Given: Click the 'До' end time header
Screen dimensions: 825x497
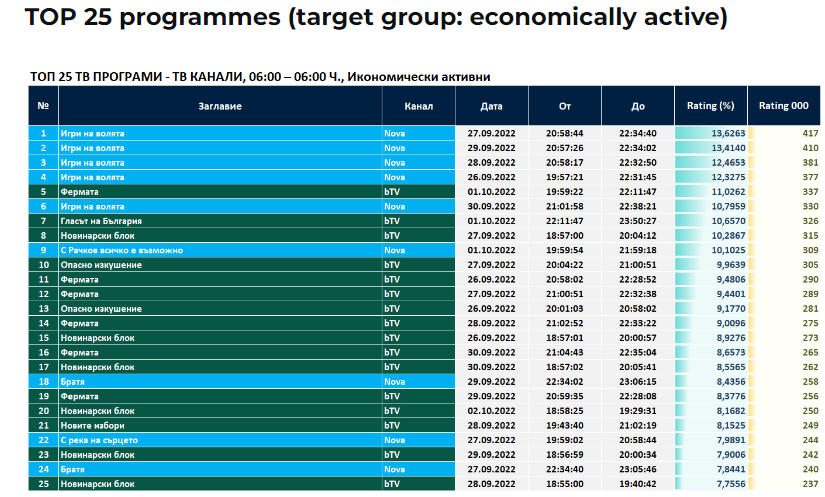Looking at the screenshot, I should click(x=638, y=106).
